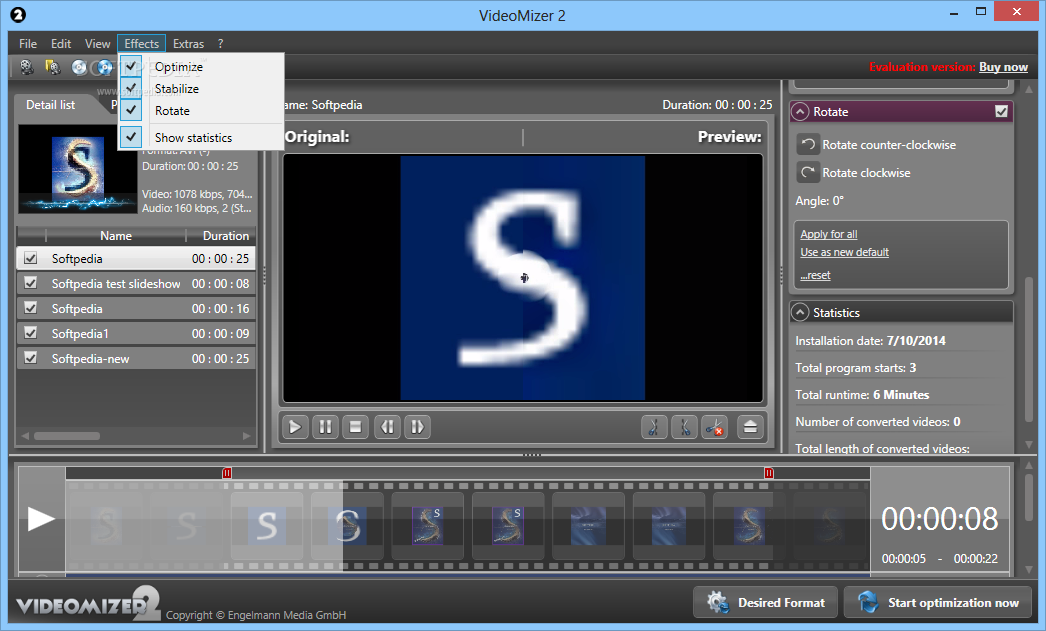
Task: Click the Desired Format button
Action: click(x=764, y=602)
